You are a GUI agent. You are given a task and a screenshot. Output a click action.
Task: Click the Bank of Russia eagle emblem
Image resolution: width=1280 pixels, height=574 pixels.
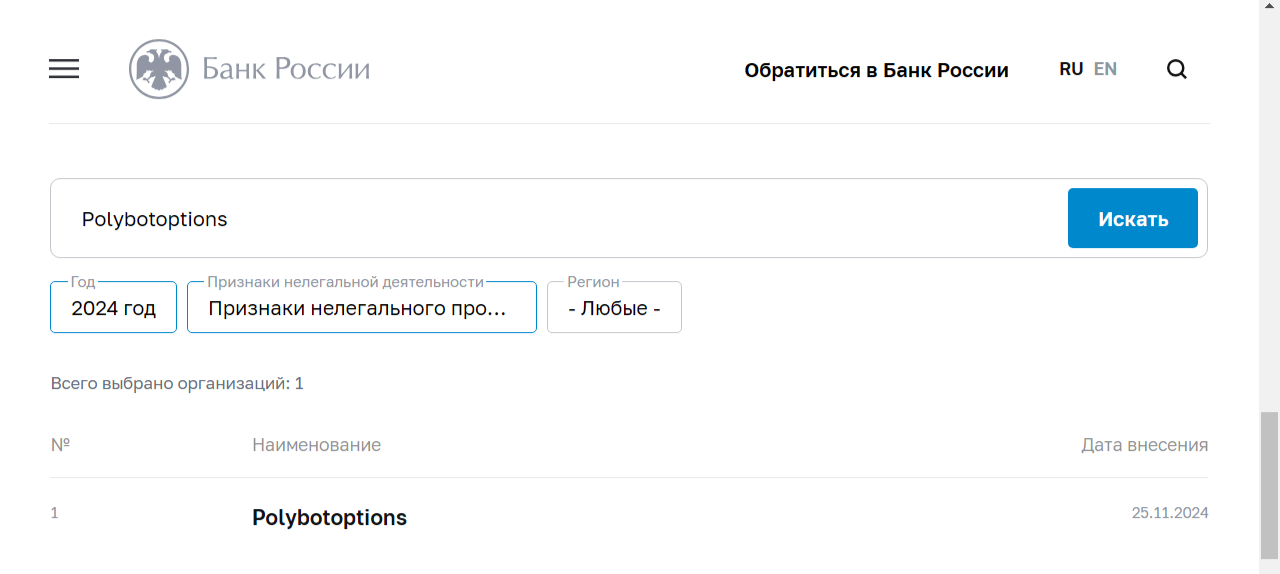[x=159, y=69]
